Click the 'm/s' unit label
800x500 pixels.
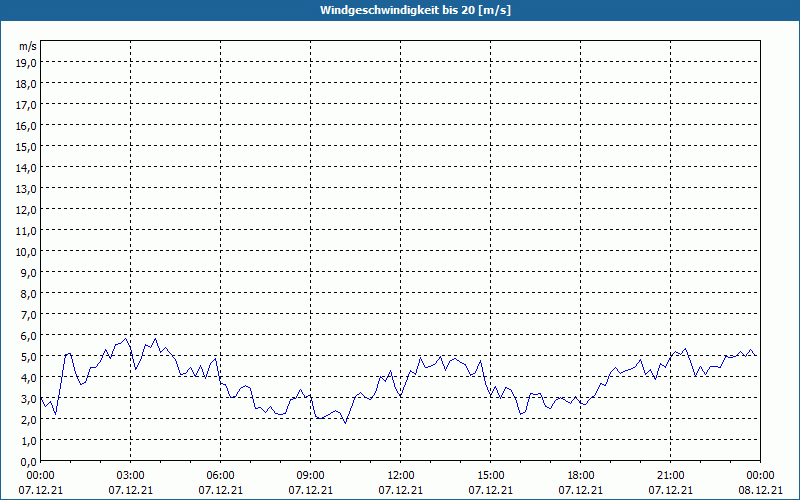(28, 46)
